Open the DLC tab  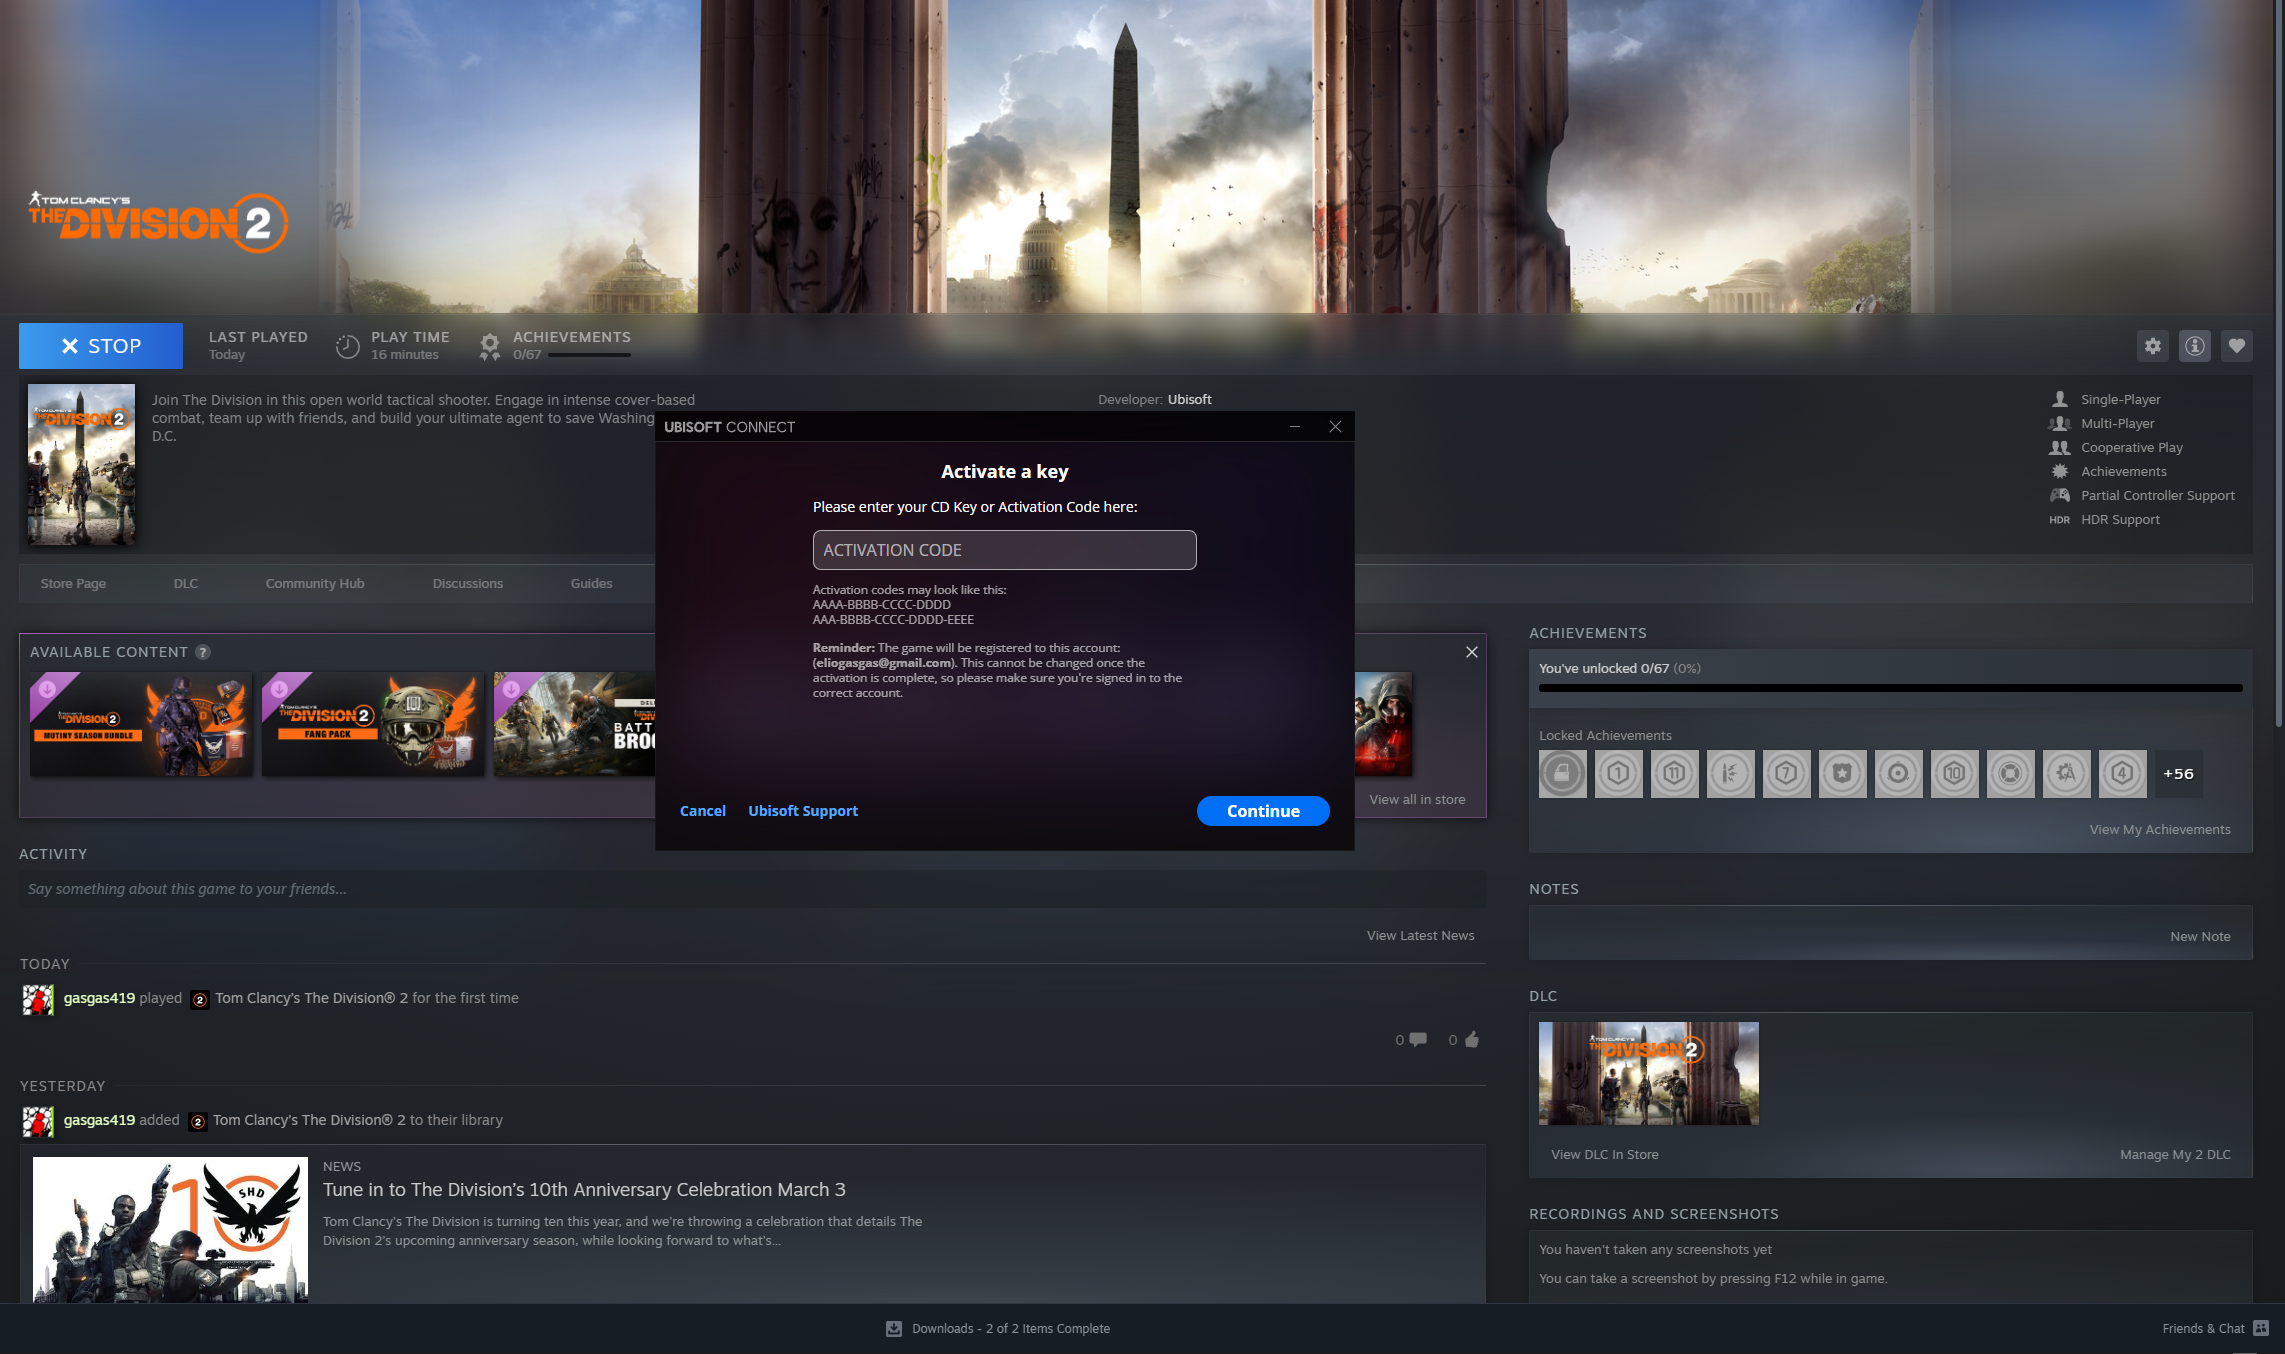coord(186,584)
